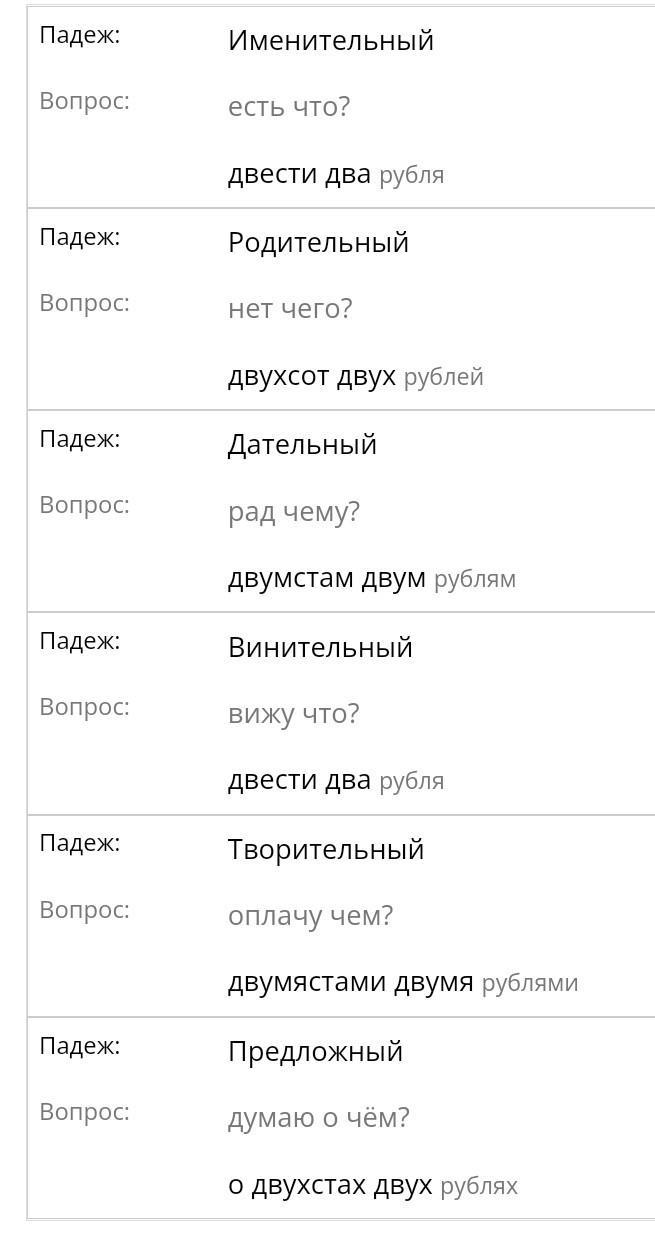Click the Винительный case heading
Image resolution: width=655 pixels, height=1233 pixels.
pyautogui.click(x=320, y=648)
